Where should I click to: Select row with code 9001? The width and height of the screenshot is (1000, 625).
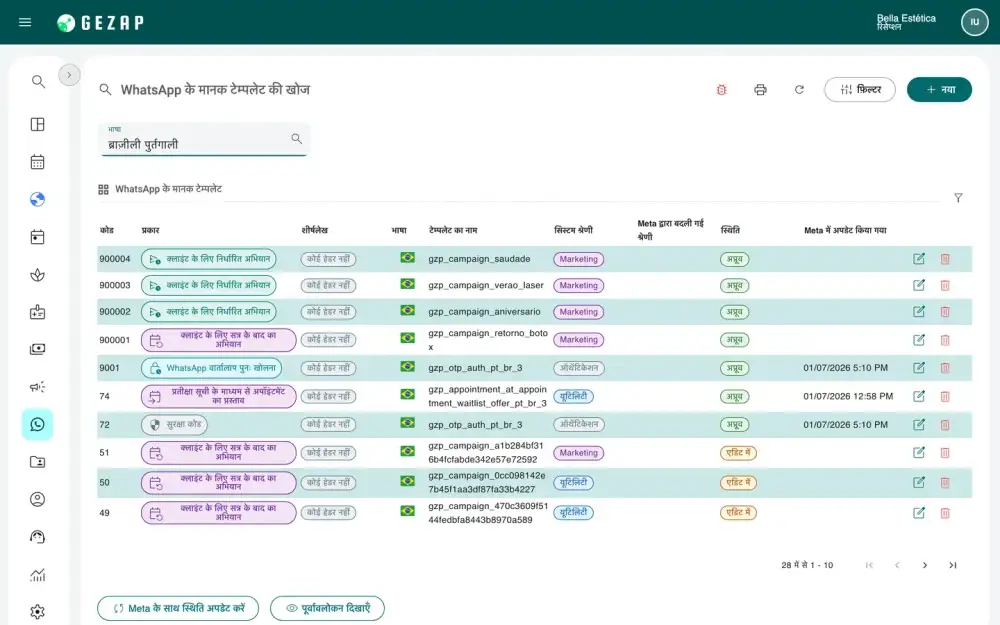[x=534, y=368]
